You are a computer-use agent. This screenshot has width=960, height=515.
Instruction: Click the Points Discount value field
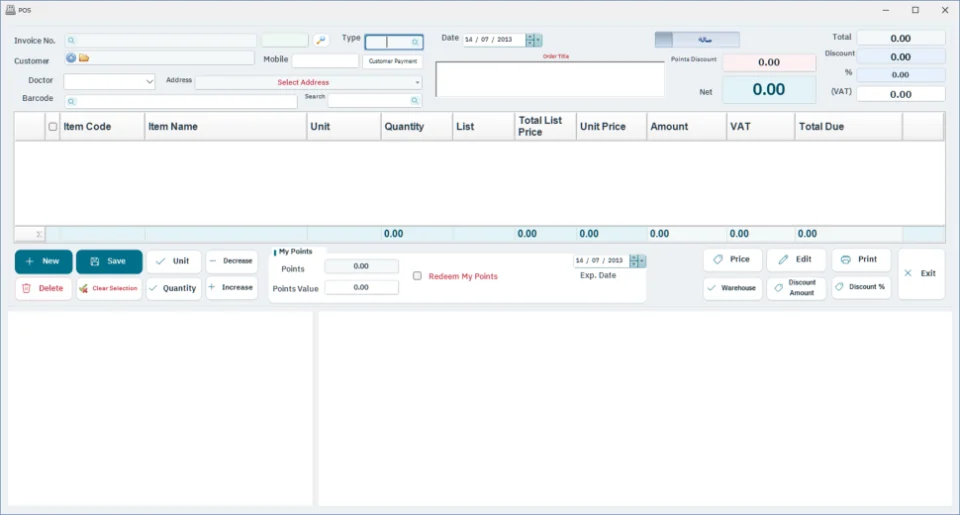click(769, 62)
